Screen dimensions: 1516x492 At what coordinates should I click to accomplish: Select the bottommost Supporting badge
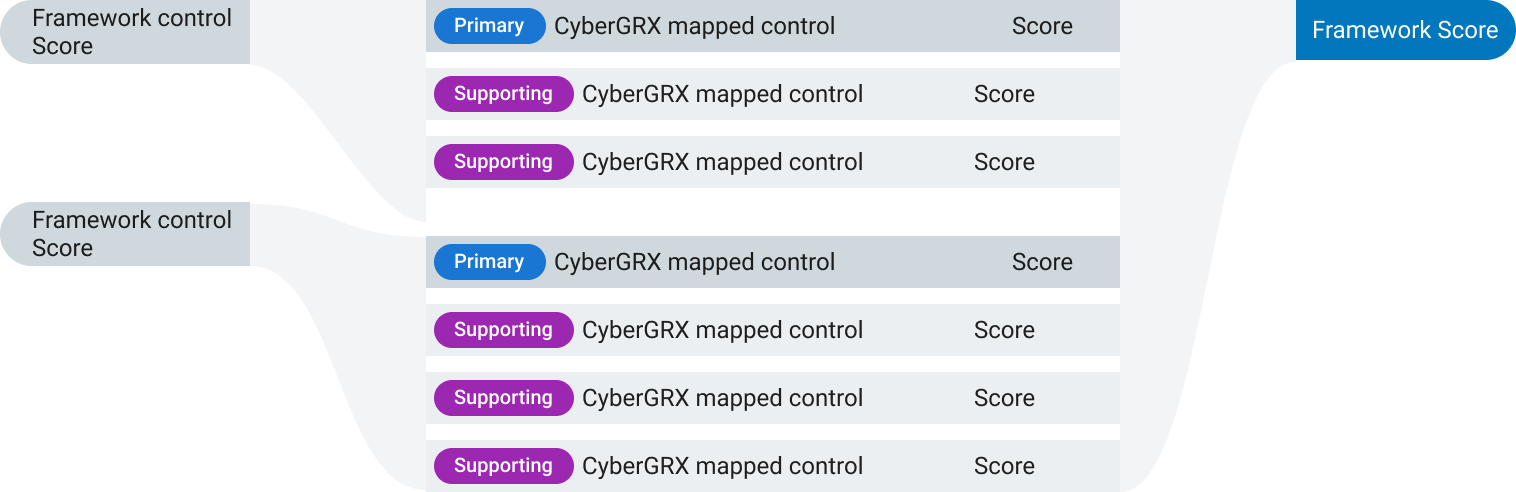503,466
